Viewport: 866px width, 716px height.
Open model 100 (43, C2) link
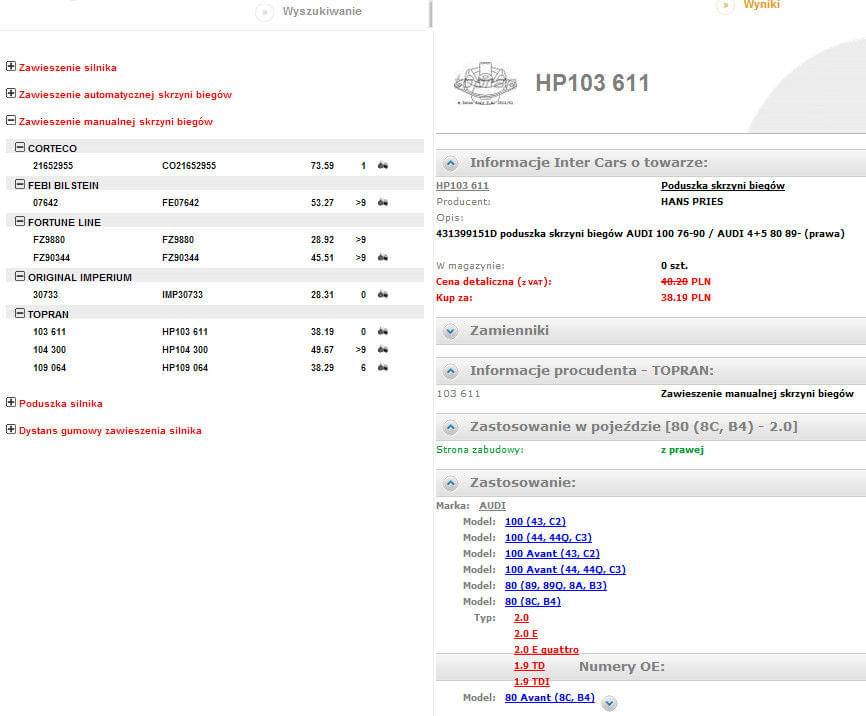pos(535,522)
